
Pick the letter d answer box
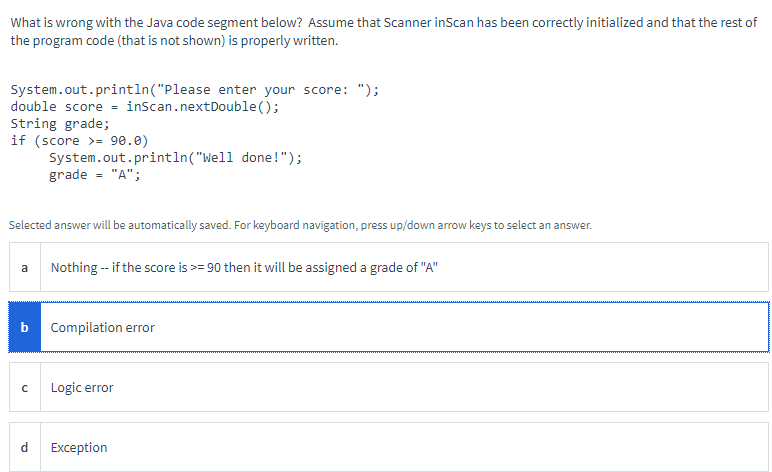pos(25,447)
